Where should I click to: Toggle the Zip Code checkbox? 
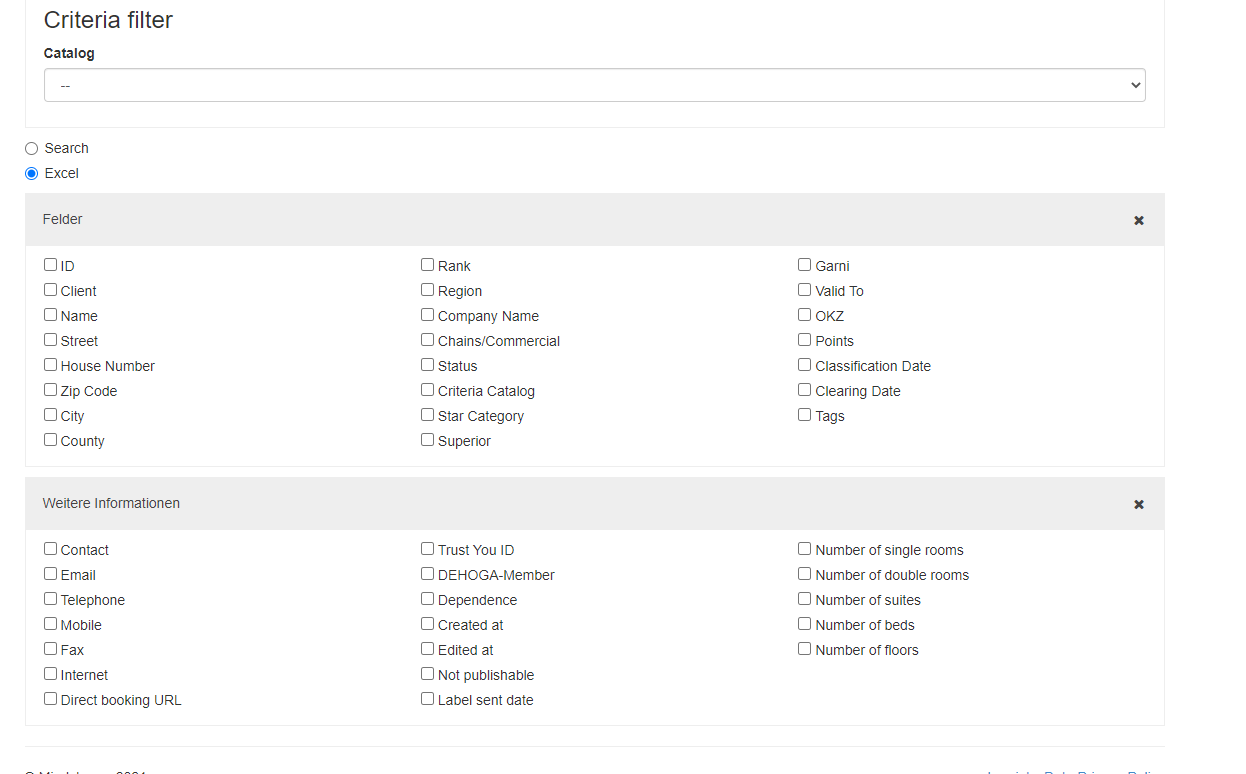[x=51, y=390]
